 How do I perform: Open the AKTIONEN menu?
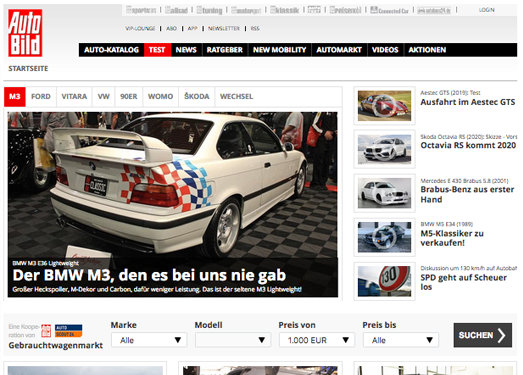[x=427, y=50]
